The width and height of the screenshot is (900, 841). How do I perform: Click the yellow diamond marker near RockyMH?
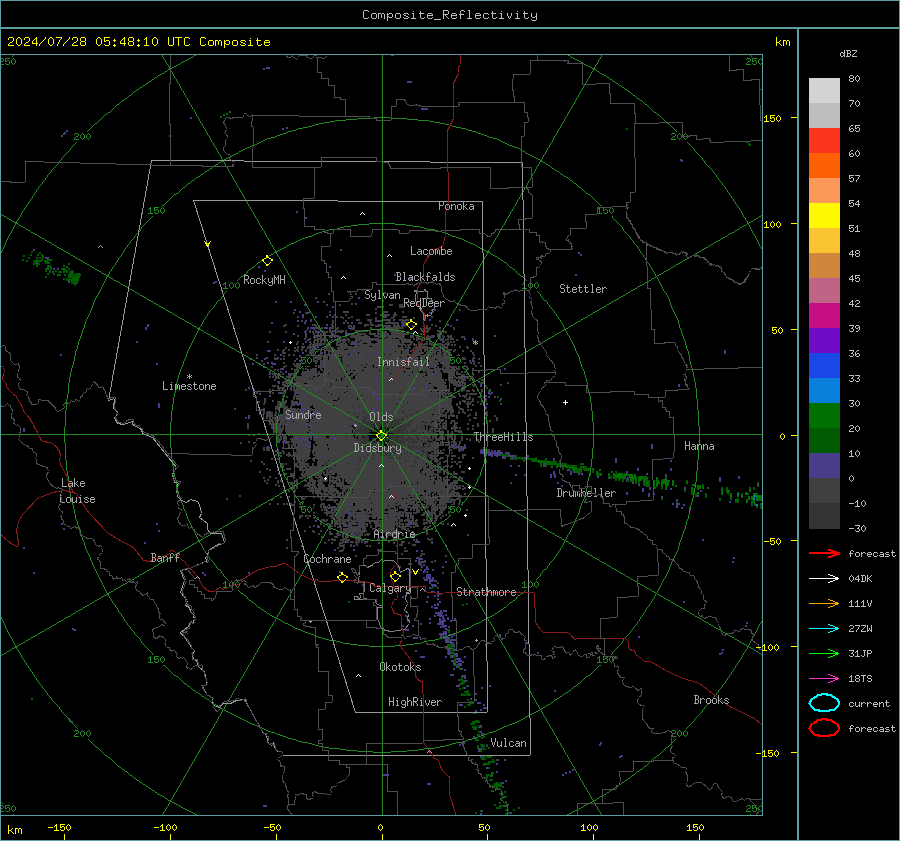[x=267, y=261]
